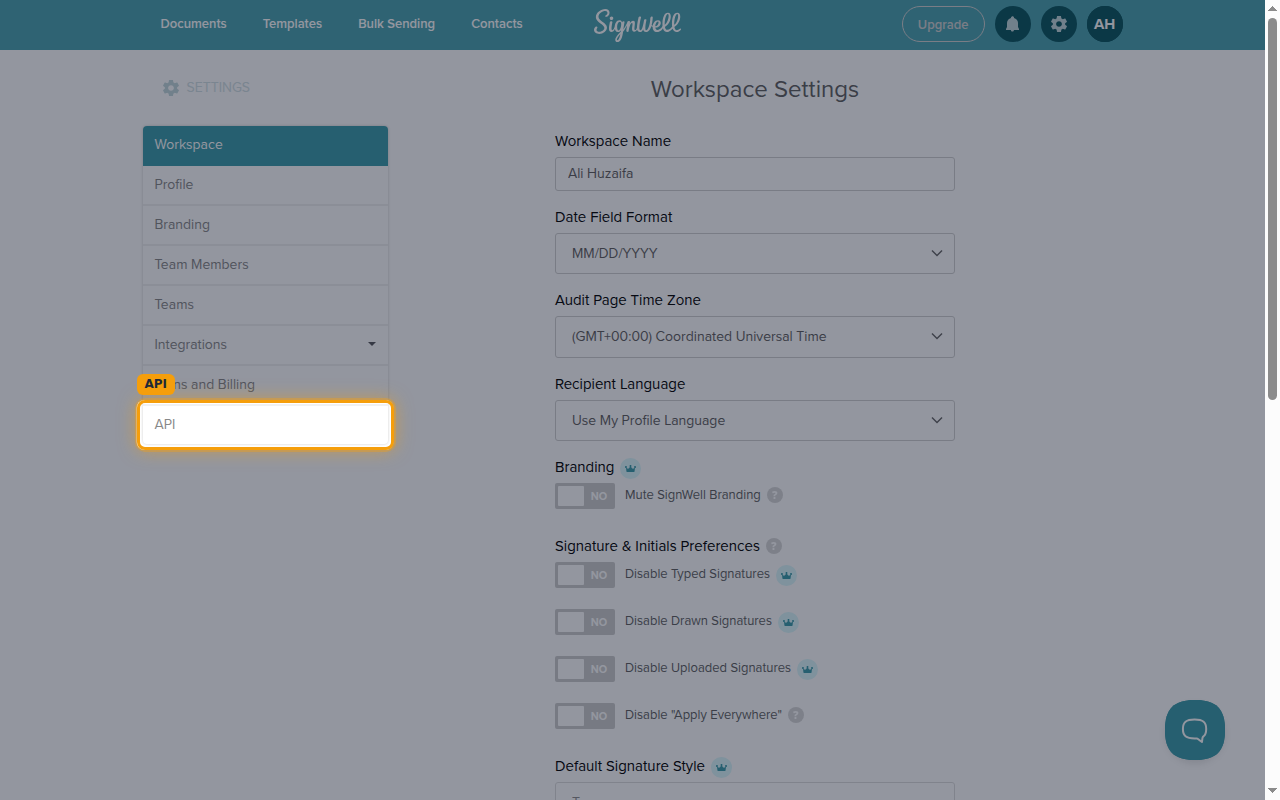The image size is (1280, 800).
Task: Click help icon beside Mute SignWell Branding
Action: pyautogui.click(x=774, y=495)
